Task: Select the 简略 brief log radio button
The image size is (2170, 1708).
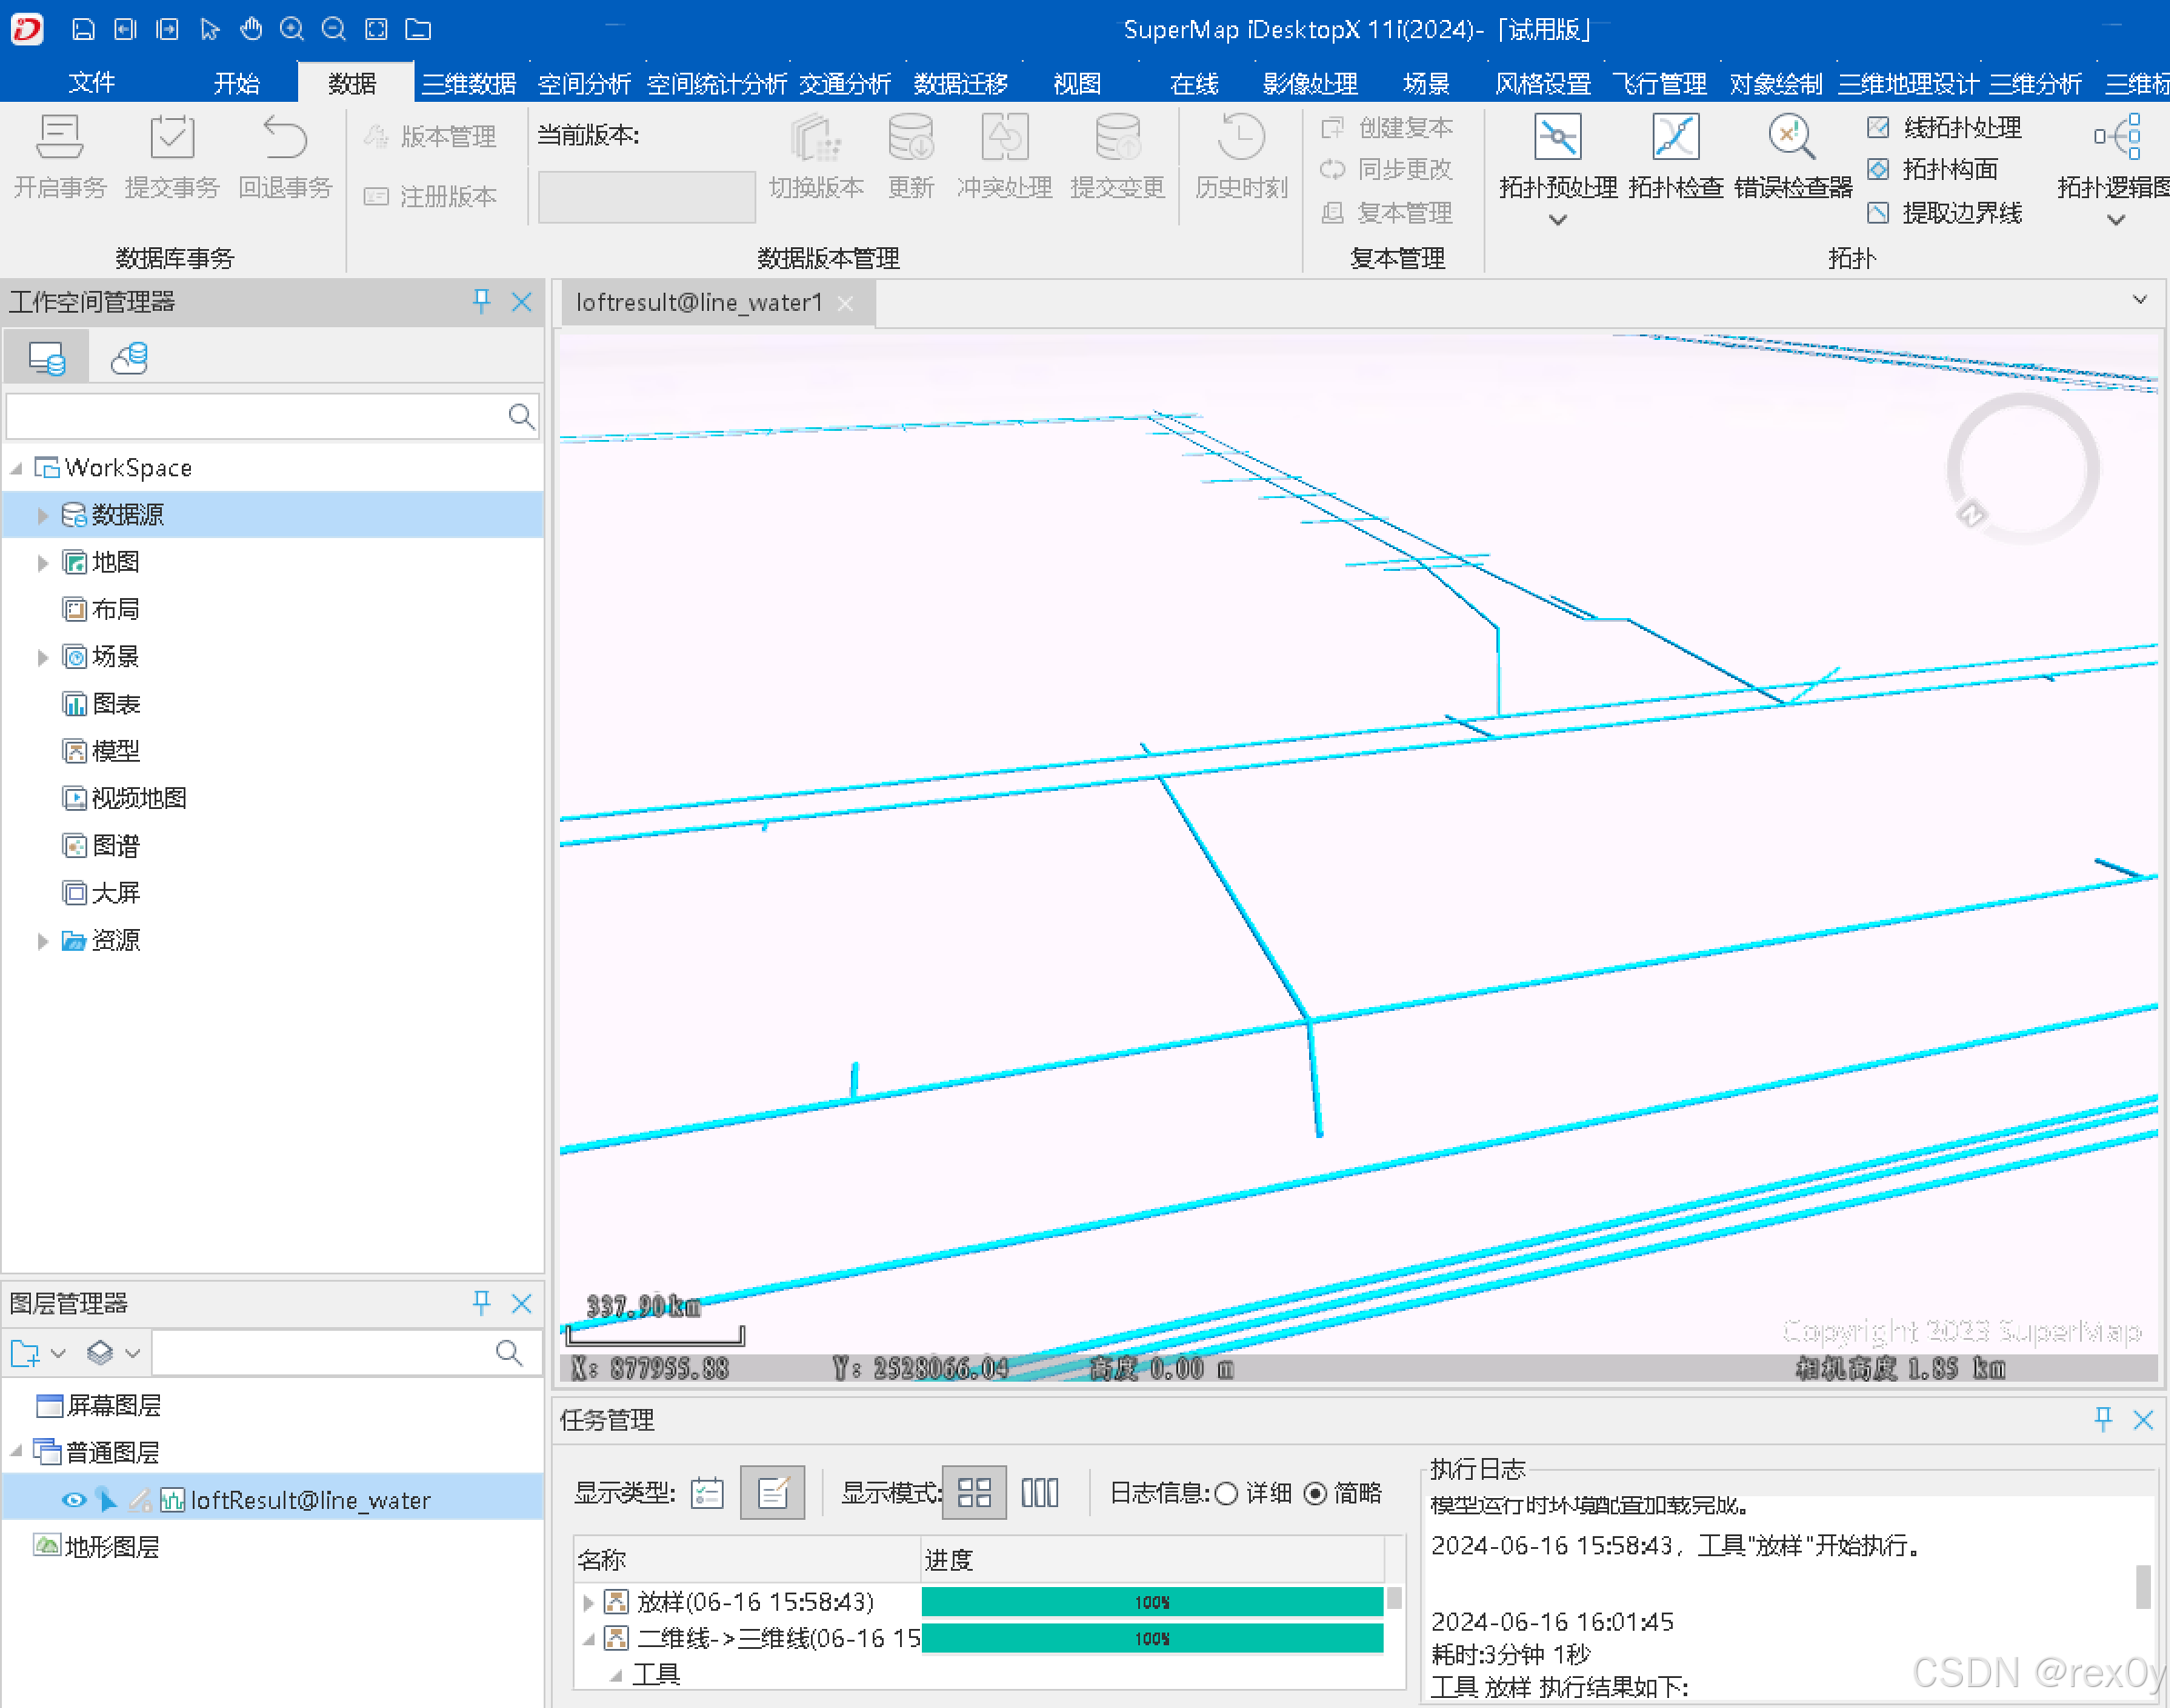Action: pos(1316,1493)
